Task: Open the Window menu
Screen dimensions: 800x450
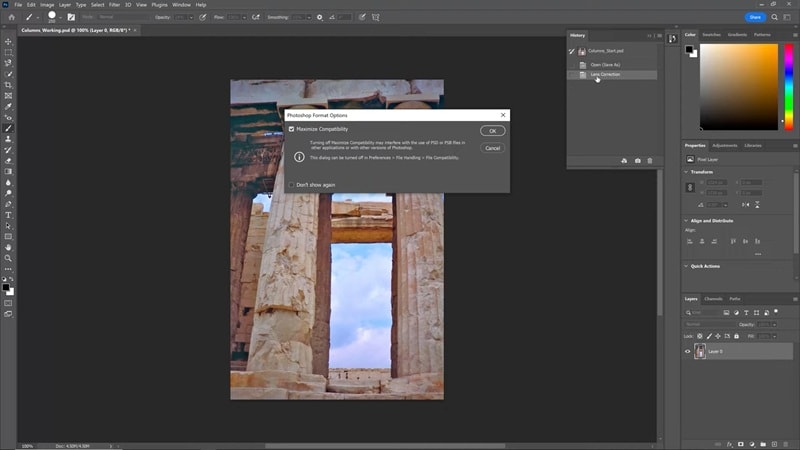Action: tap(181, 5)
